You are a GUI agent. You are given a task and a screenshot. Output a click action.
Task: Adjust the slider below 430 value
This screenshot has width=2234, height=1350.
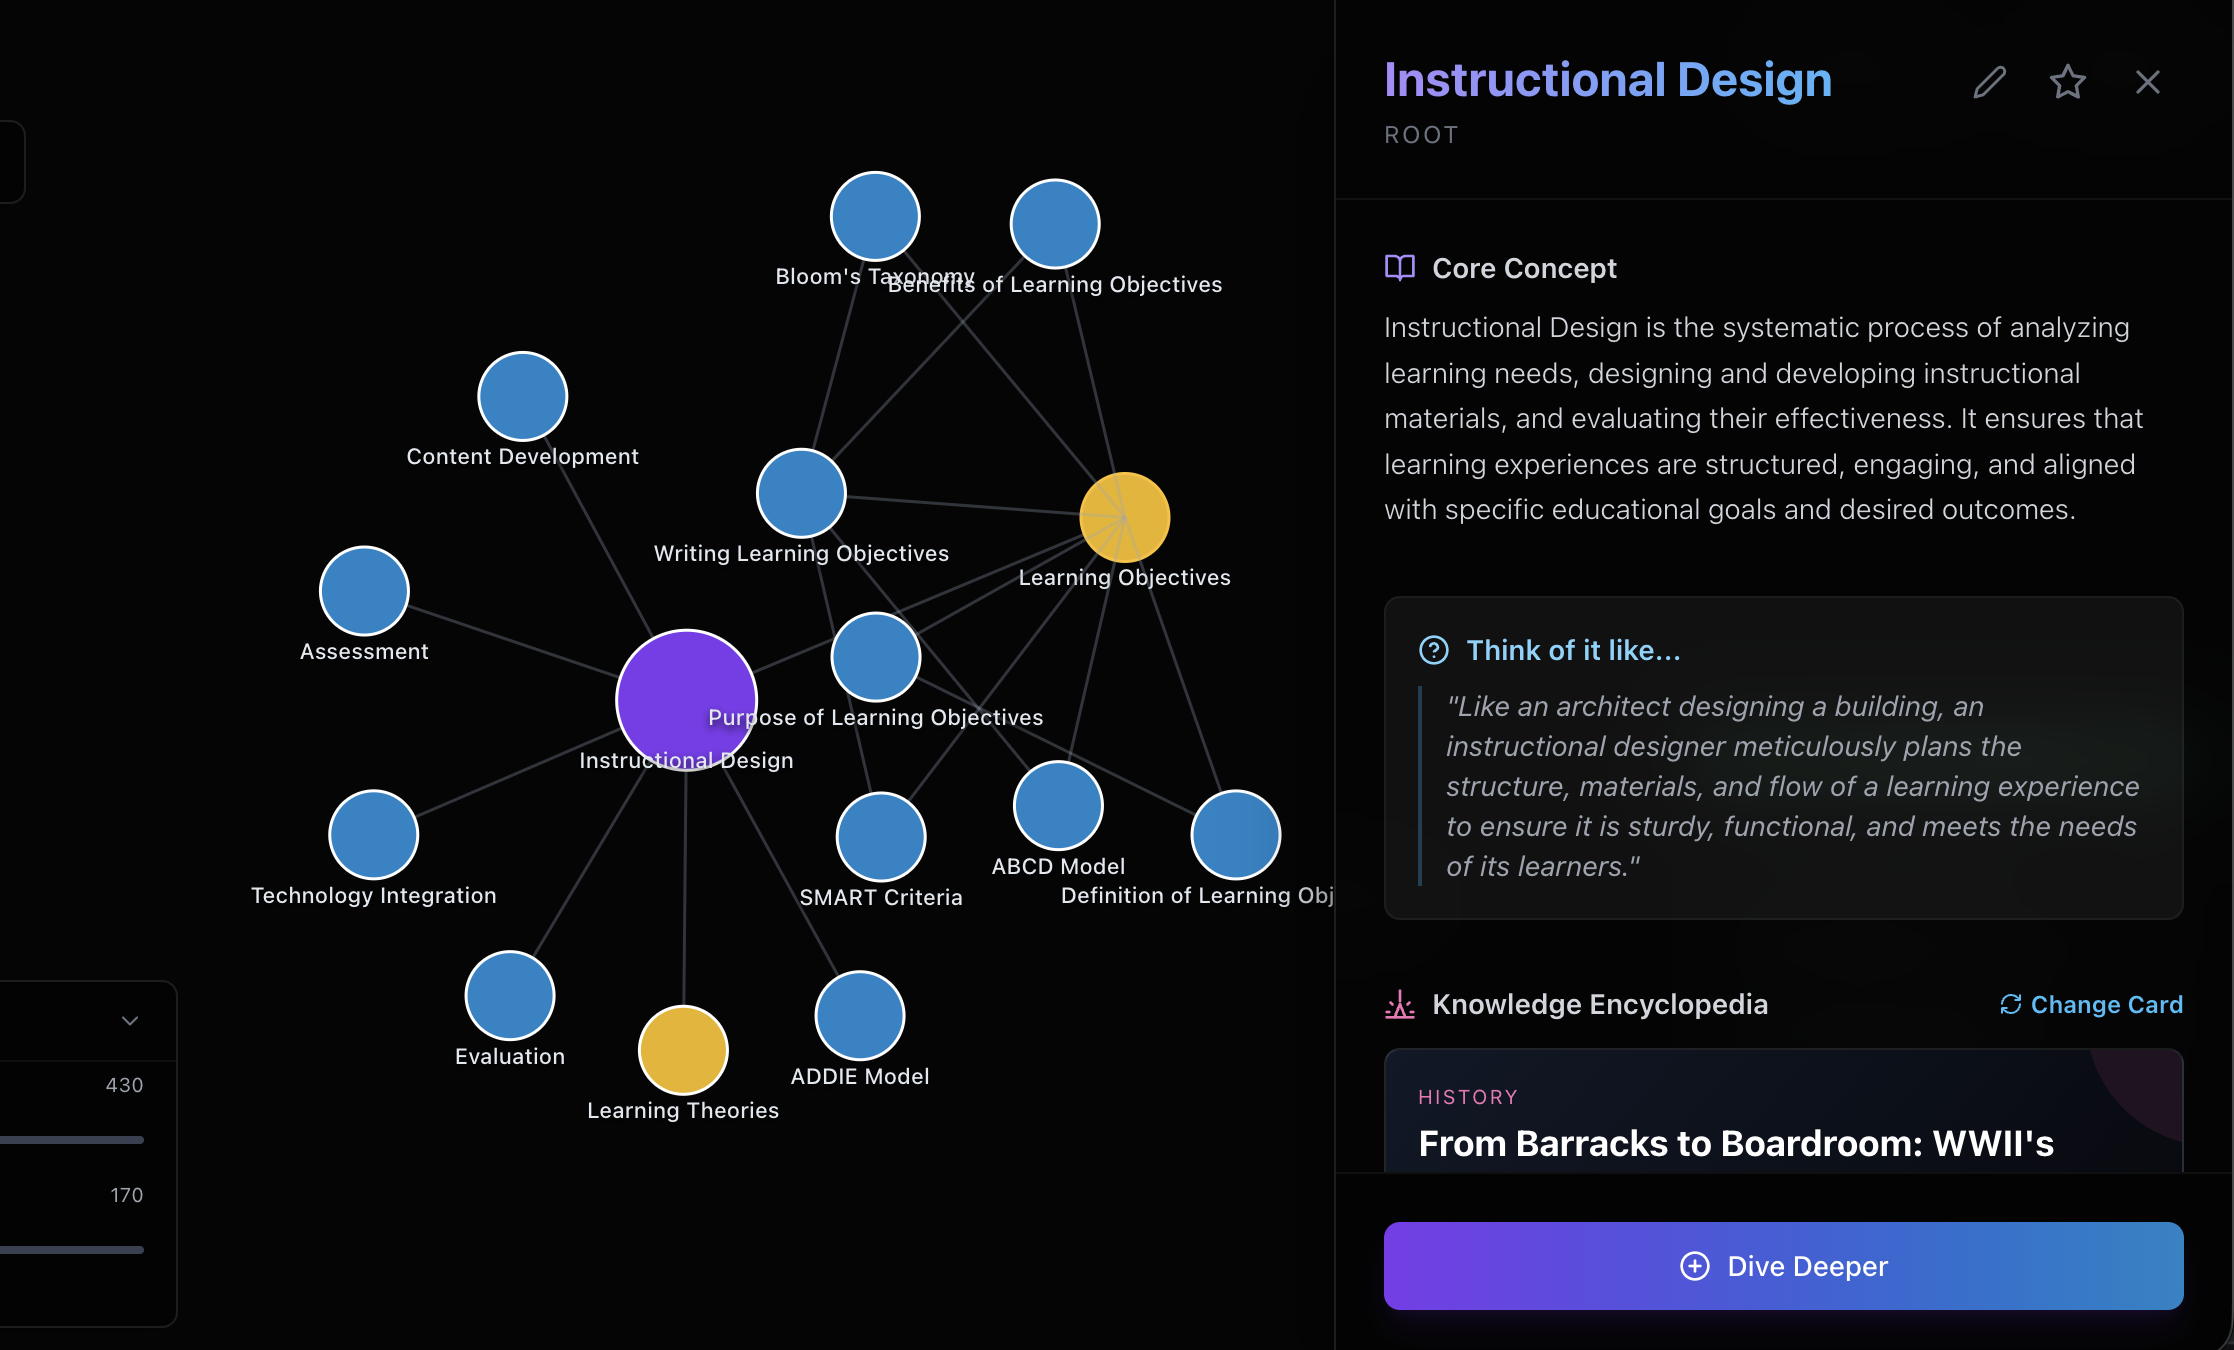72,1140
